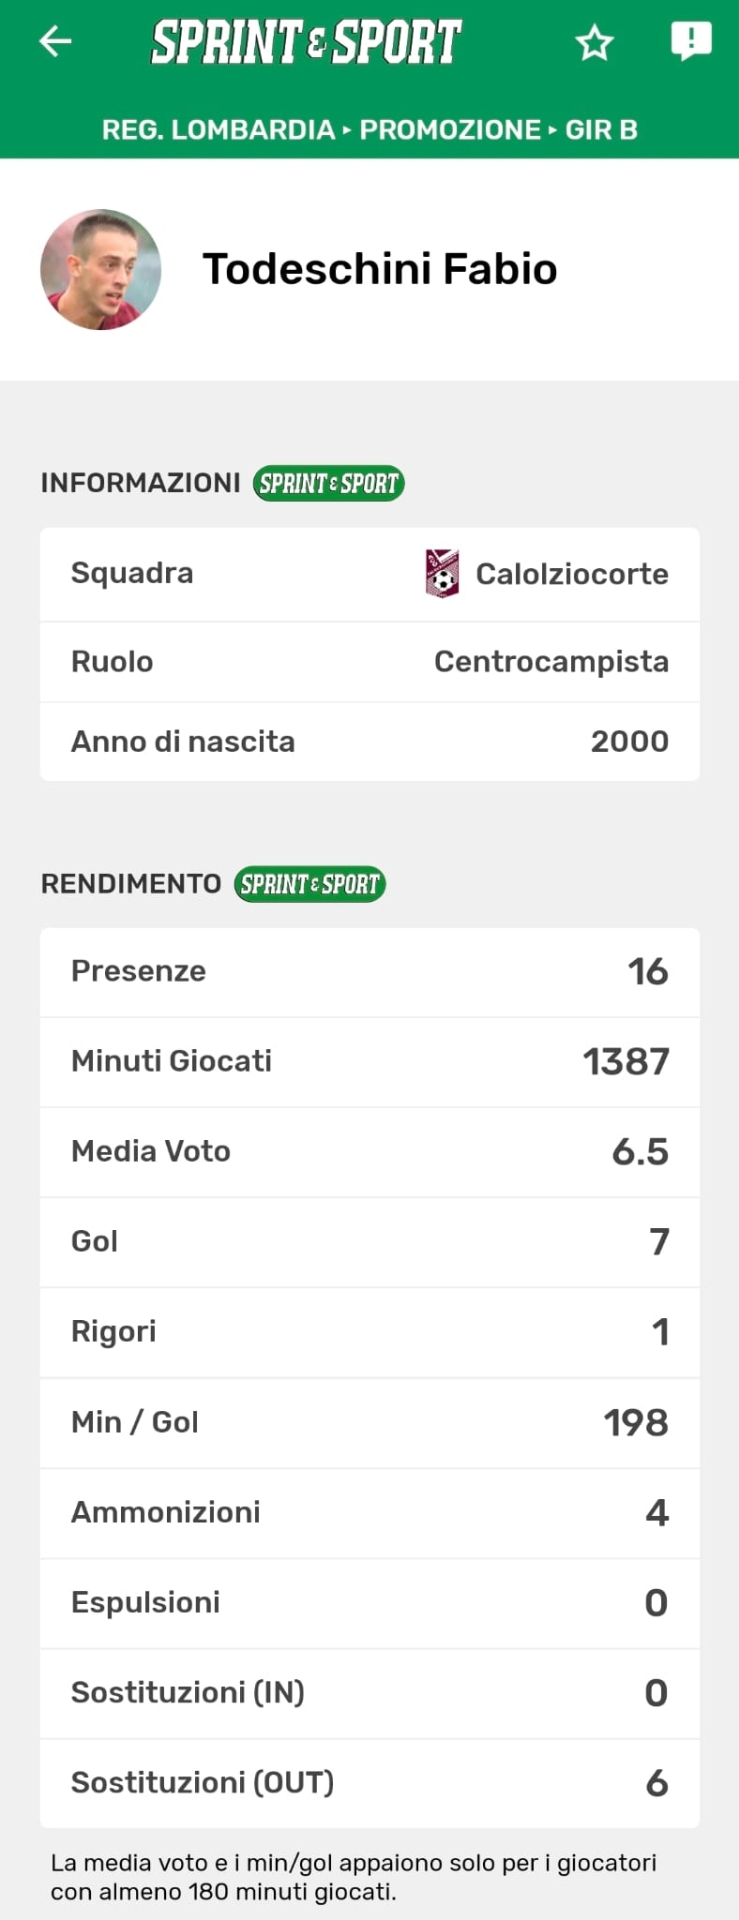Select the Media Voto row
Viewport: 739px width, 1920px height.
[x=369, y=1152]
